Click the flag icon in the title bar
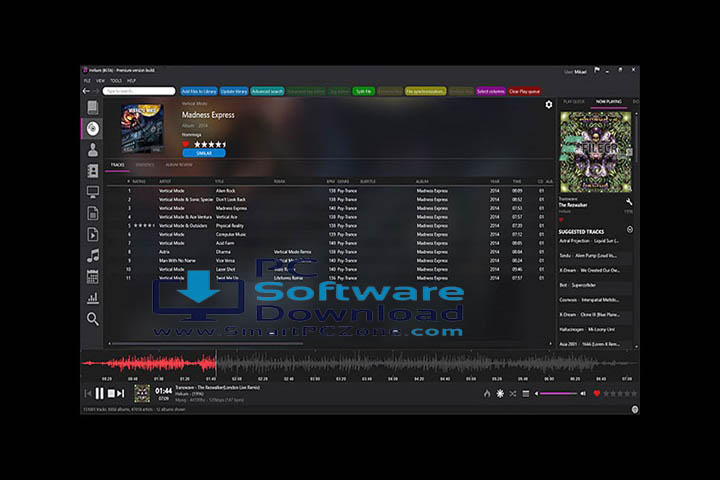 596,70
